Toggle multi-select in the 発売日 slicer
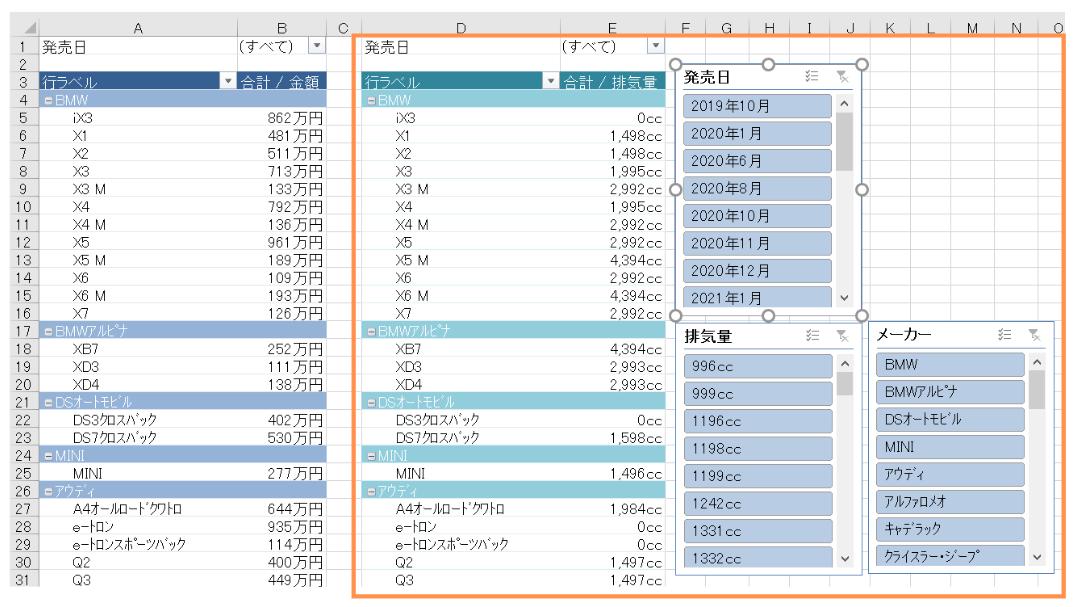Viewport: 1075px width, 607px height. click(813, 77)
